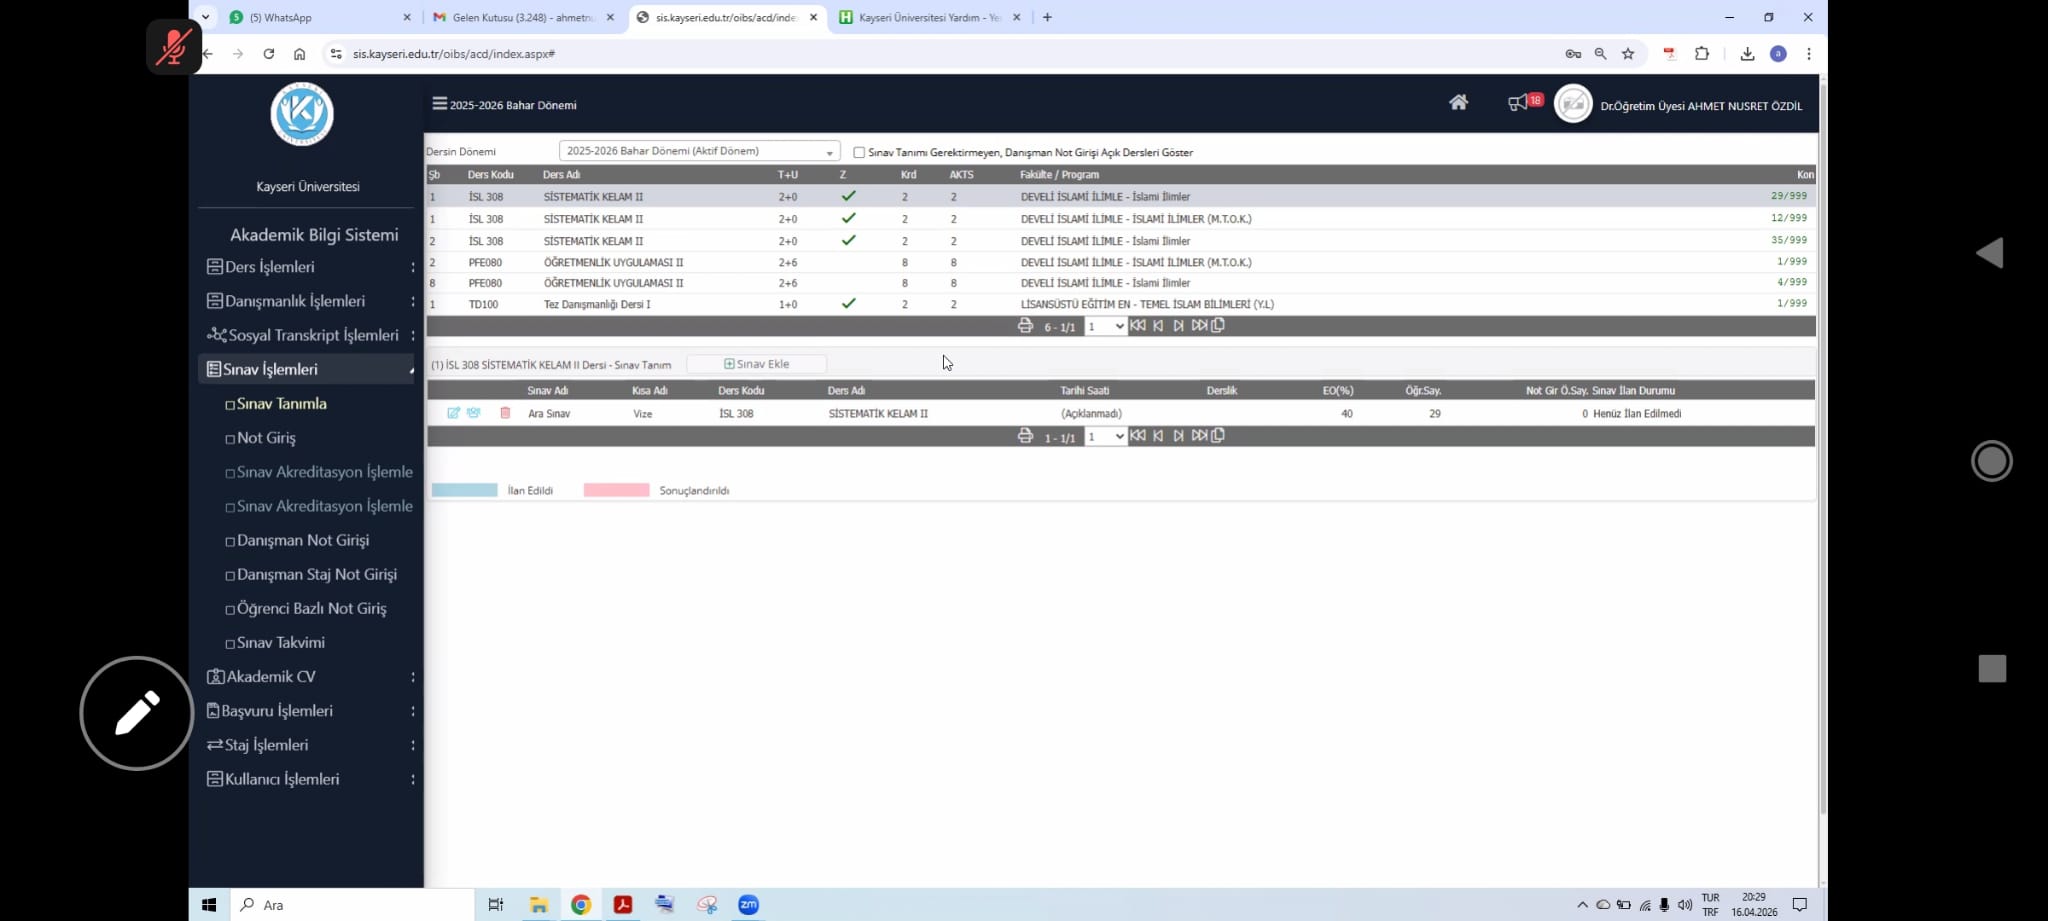Screen dimensions: 2048x921
Task: Click the home icon in the header
Action: pos(1458,102)
